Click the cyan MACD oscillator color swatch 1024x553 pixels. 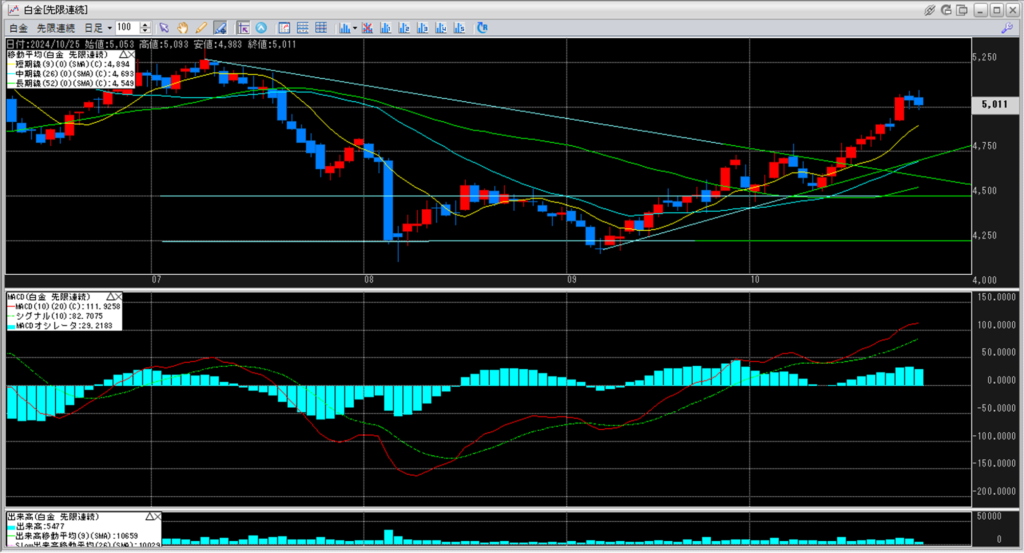[x=10, y=327]
